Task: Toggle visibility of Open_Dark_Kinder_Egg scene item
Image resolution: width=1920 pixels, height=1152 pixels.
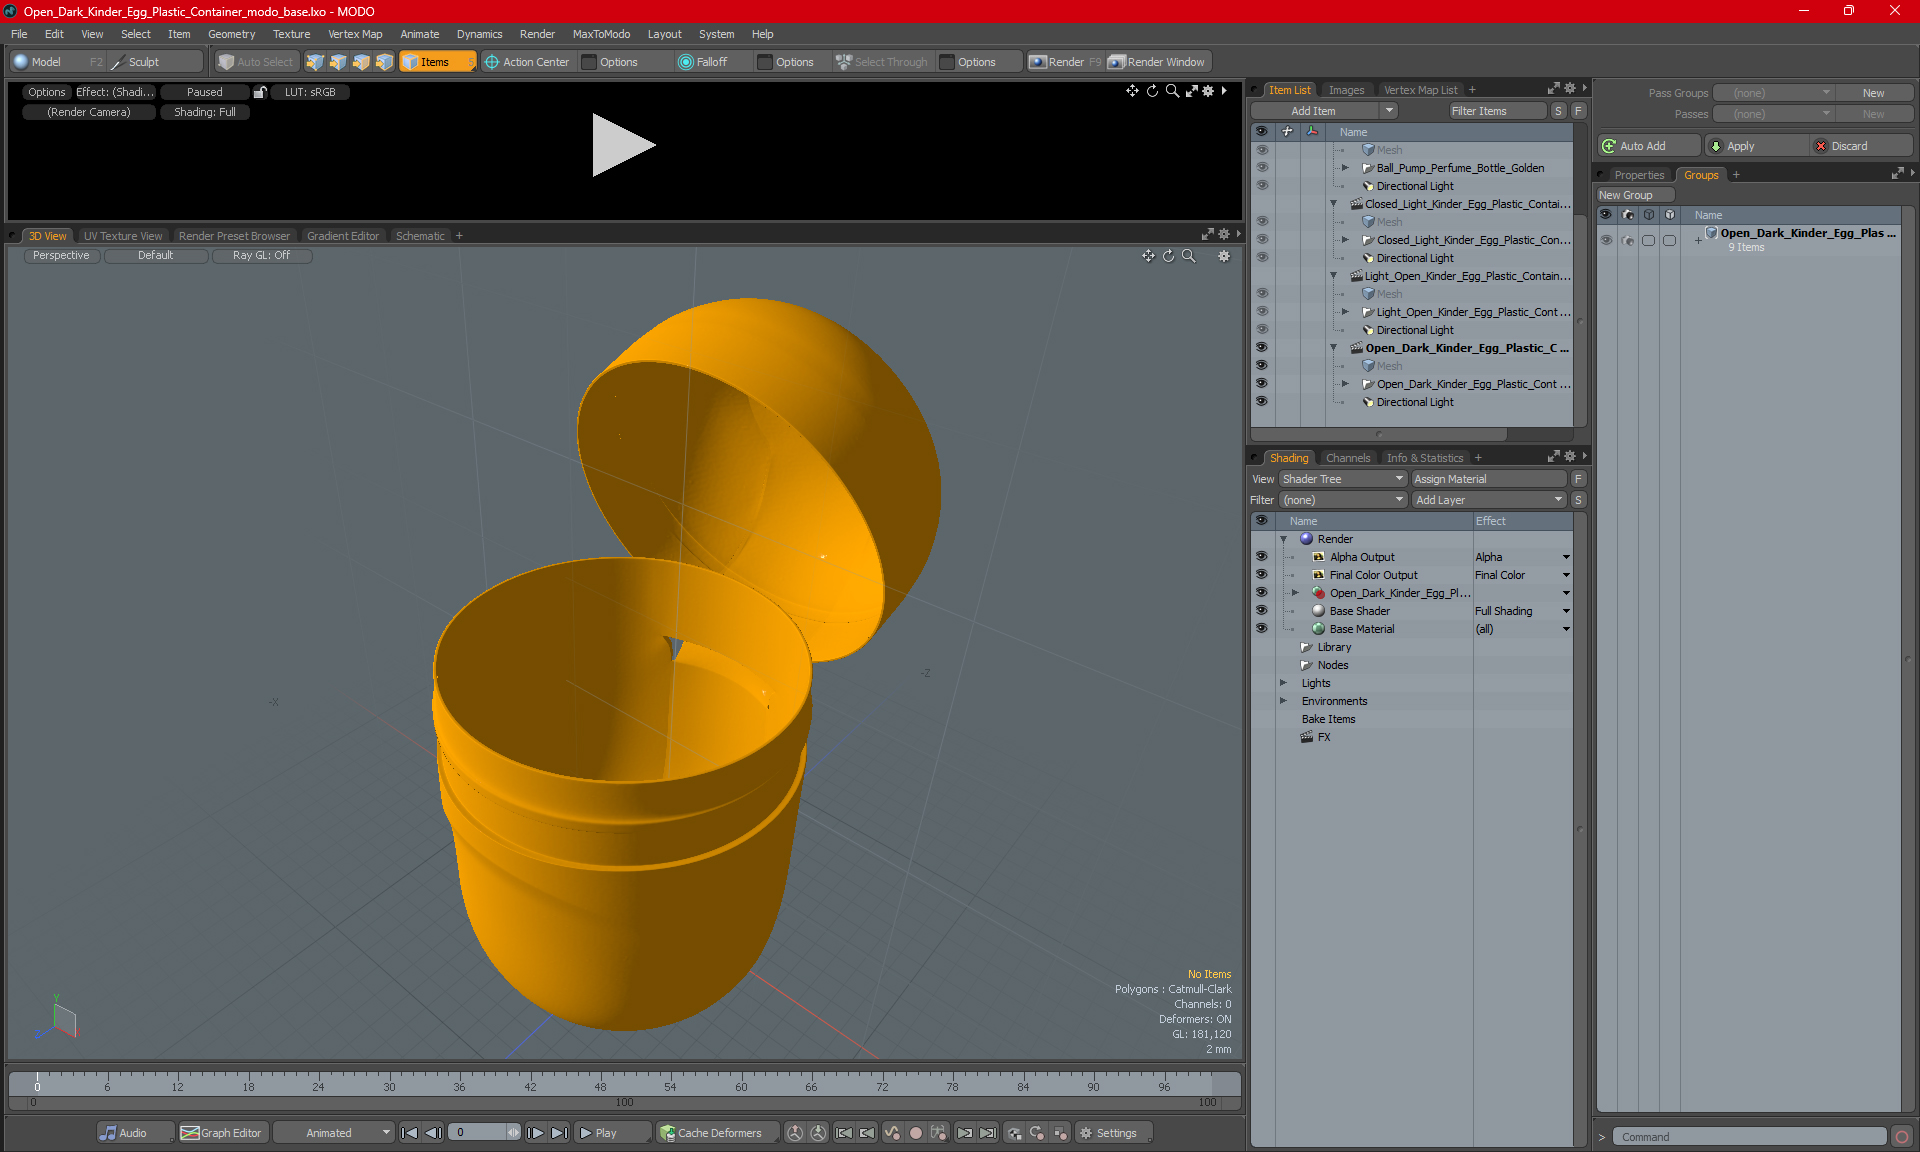Action: tap(1261, 348)
